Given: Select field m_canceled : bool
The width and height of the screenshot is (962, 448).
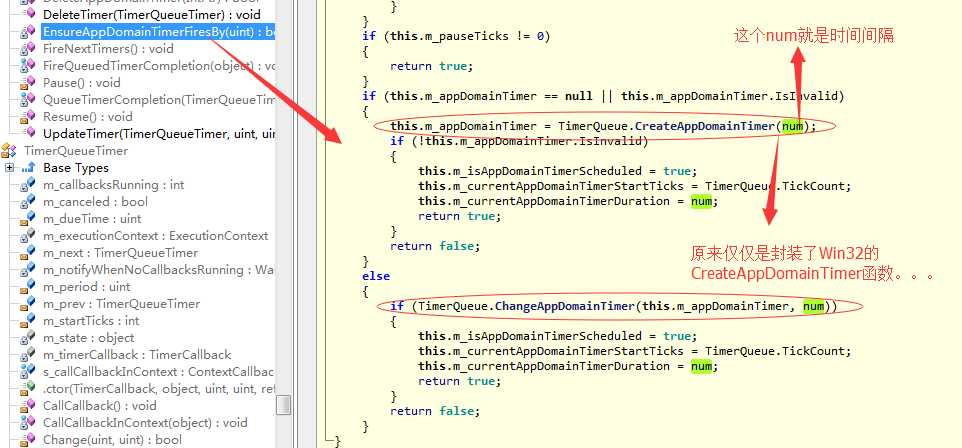Looking at the screenshot, I should click(95, 201).
